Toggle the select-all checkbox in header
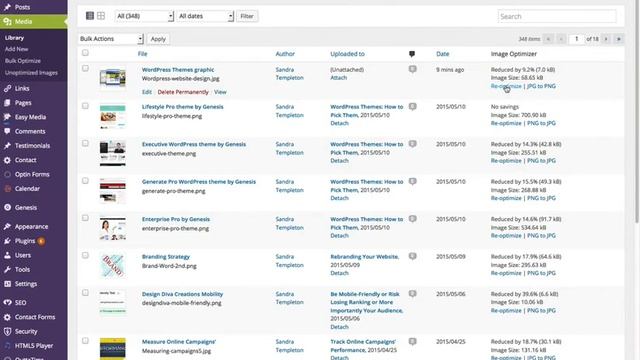The height and width of the screenshot is (360, 640). tap(85, 53)
